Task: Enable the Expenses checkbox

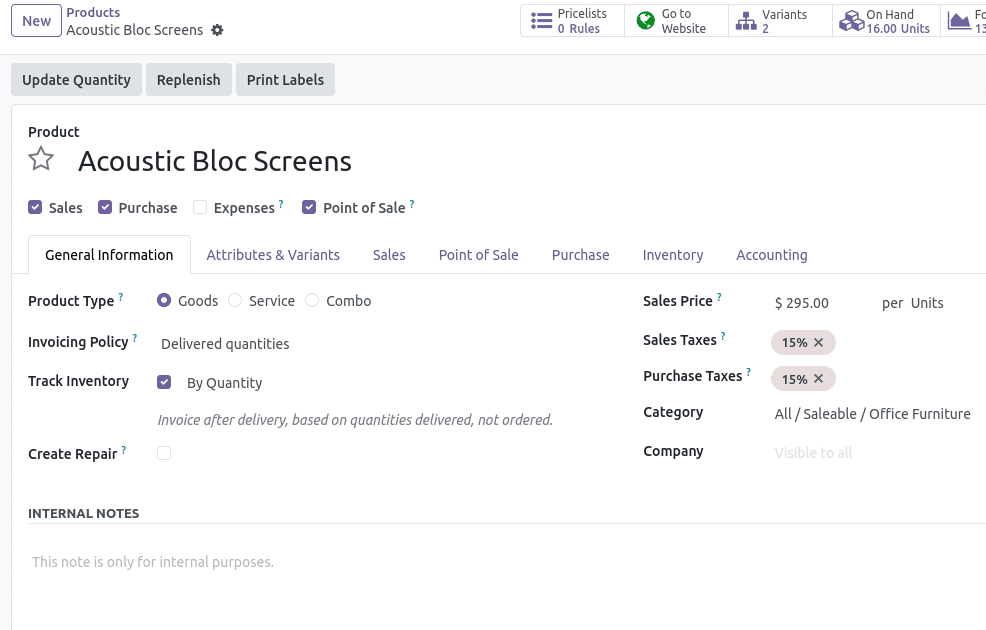Action: 200,207
